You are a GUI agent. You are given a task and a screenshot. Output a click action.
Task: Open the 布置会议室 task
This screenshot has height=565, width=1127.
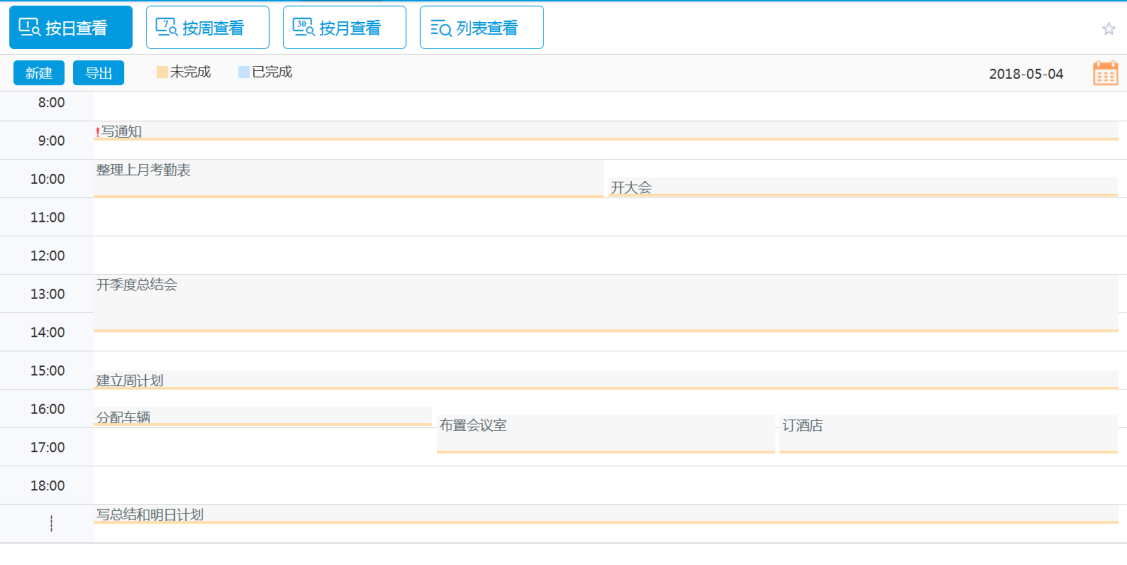coord(473,426)
